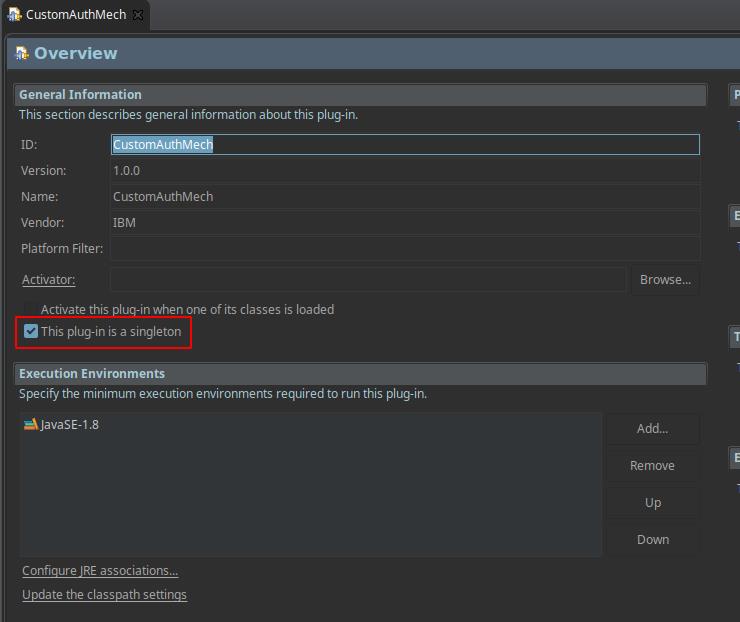Click Add to add an execution environment
Image resolution: width=740 pixels, height=622 pixels.
click(x=652, y=429)
